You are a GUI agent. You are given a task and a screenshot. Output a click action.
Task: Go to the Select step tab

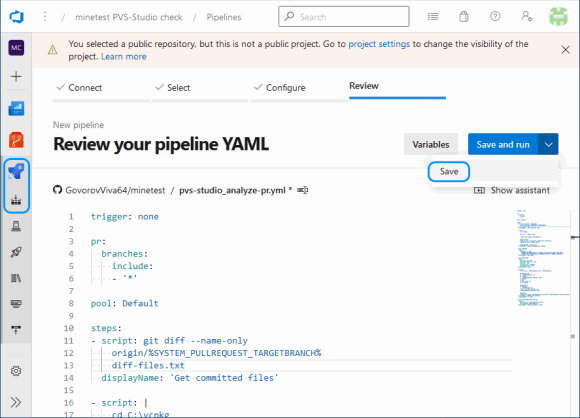200,88
